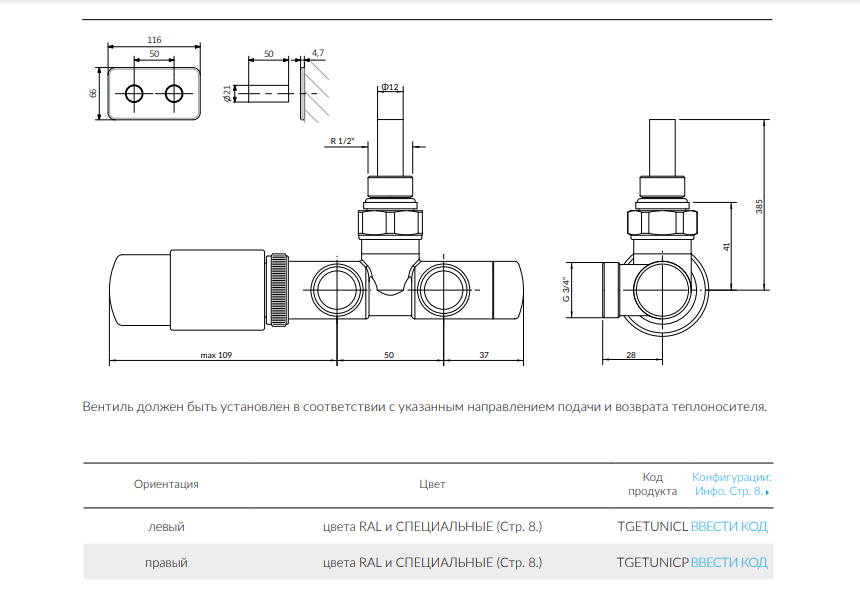The image size is (860, 614).
Task: Click the ВВЕСТИ КОД link in правый row
Action: coord(729,563)
